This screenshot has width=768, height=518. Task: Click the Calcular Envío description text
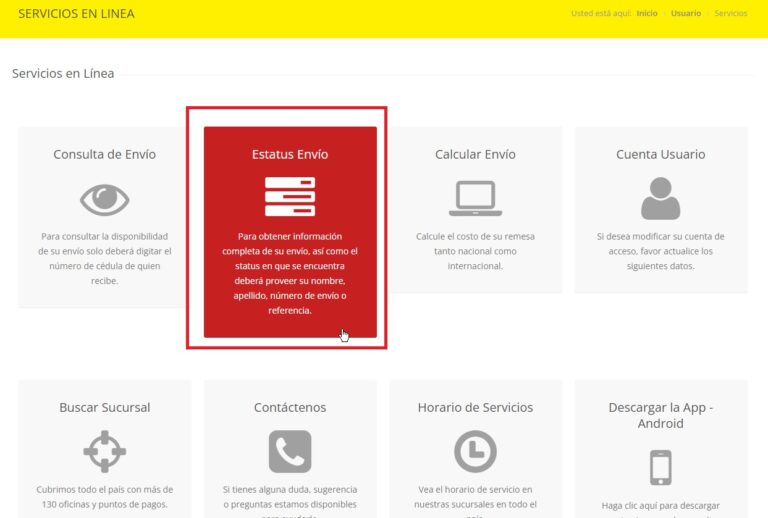[476, 251]
